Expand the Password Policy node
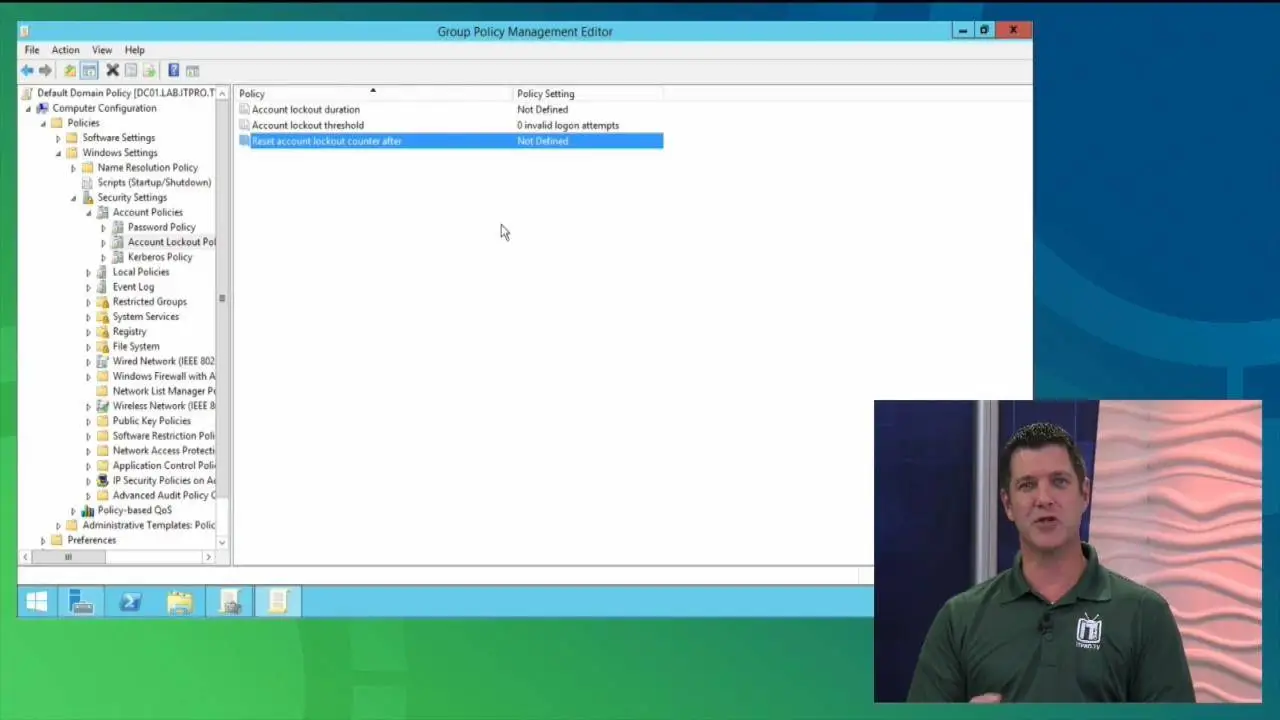 coord(103,228)
